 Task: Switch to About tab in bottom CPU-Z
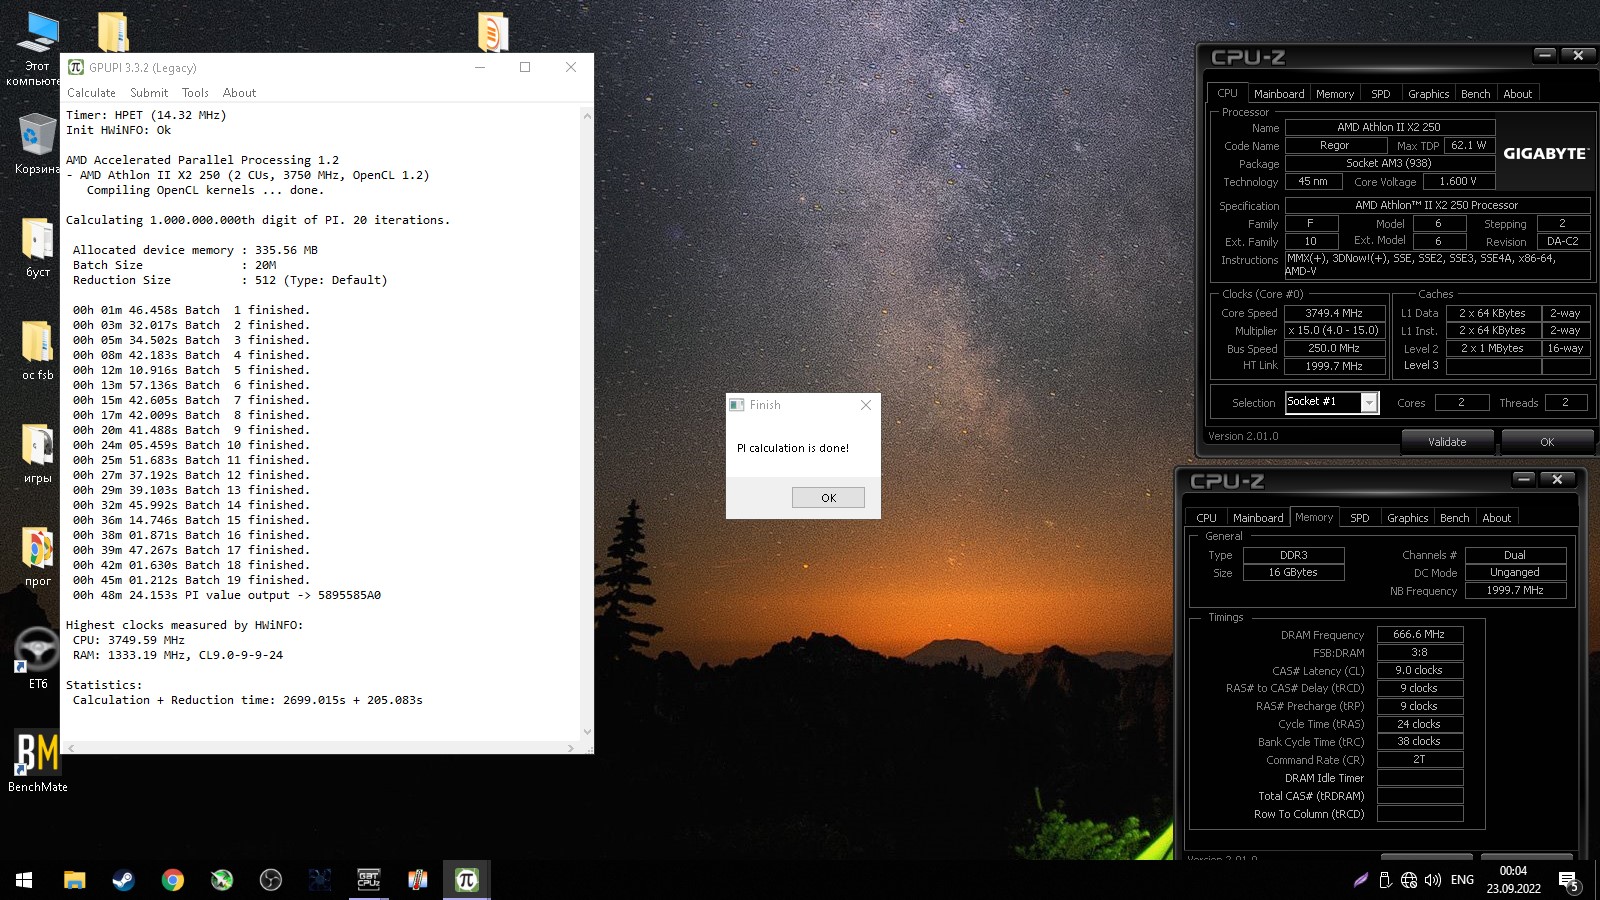click(x=1496, y=518)
